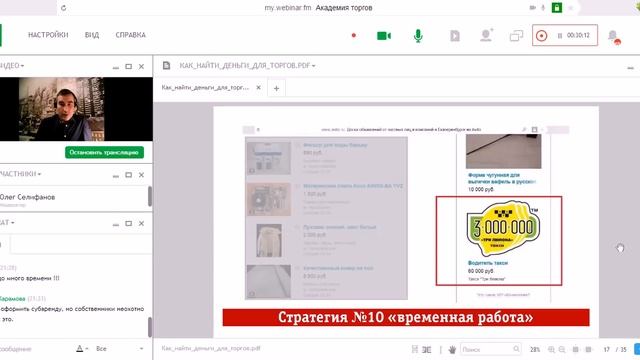Mute the green microphone in toolbar
Image resolution: width=640 pixels, height=360 pixels.
pos(418,36)
